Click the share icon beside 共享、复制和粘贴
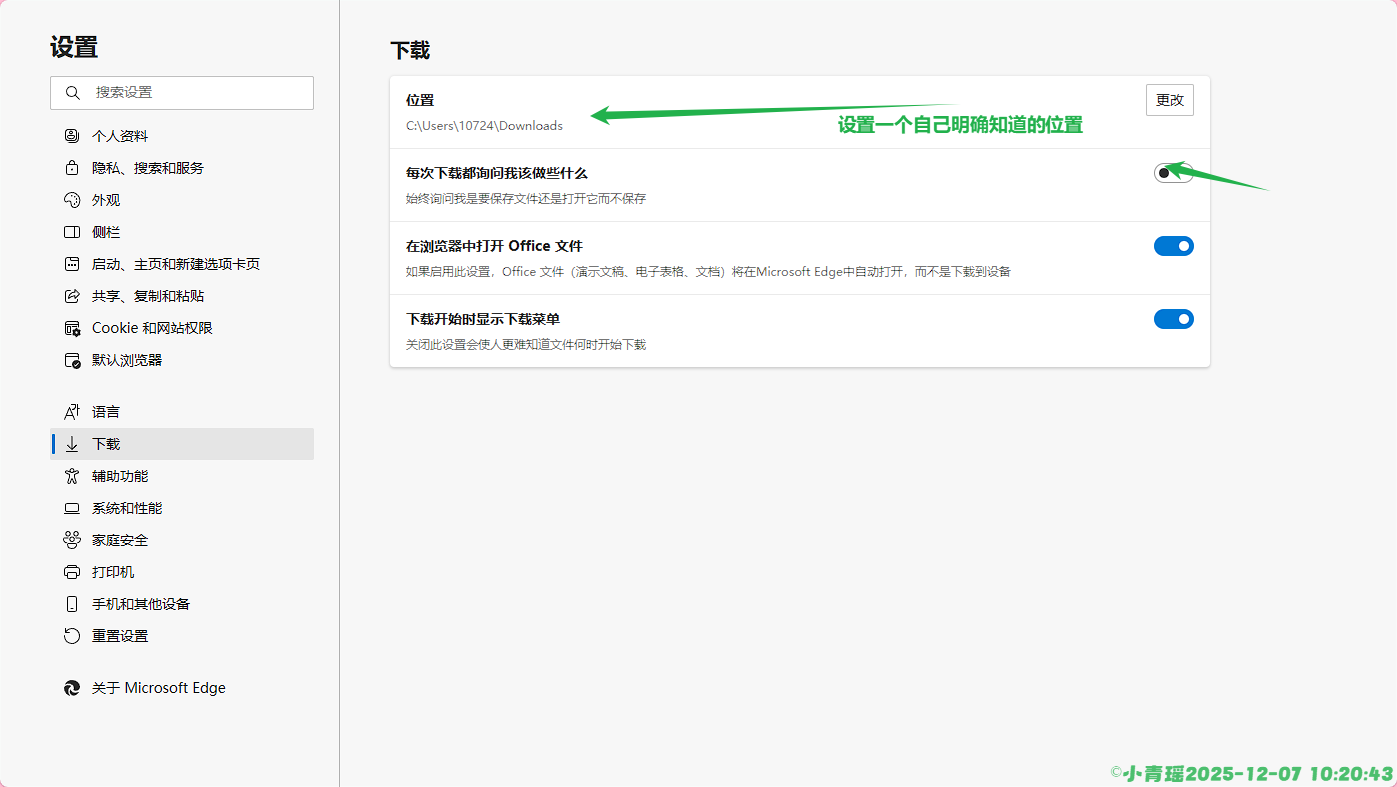Viewport: 1397px width, 787px height. point(72,296)
